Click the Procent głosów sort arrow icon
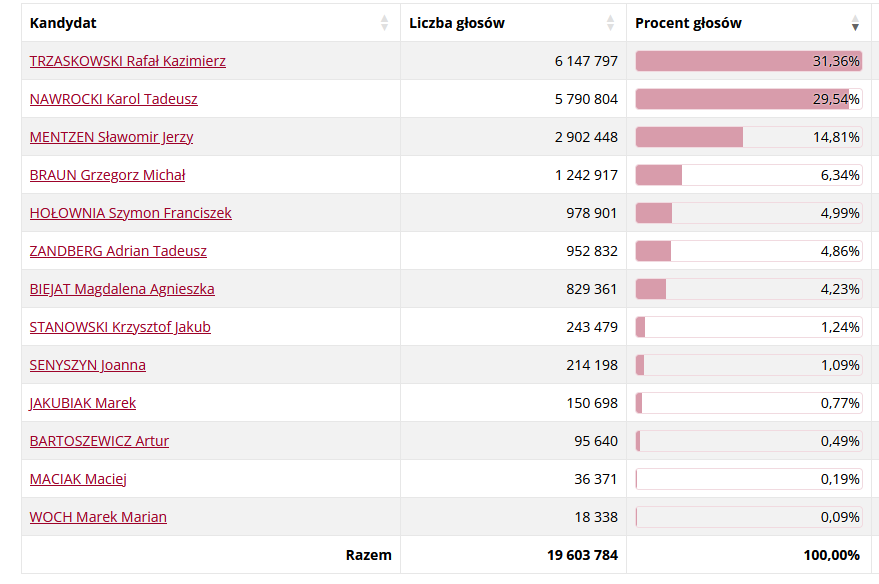The width and height of the screenshot is (879, 584). coord(855,23)
